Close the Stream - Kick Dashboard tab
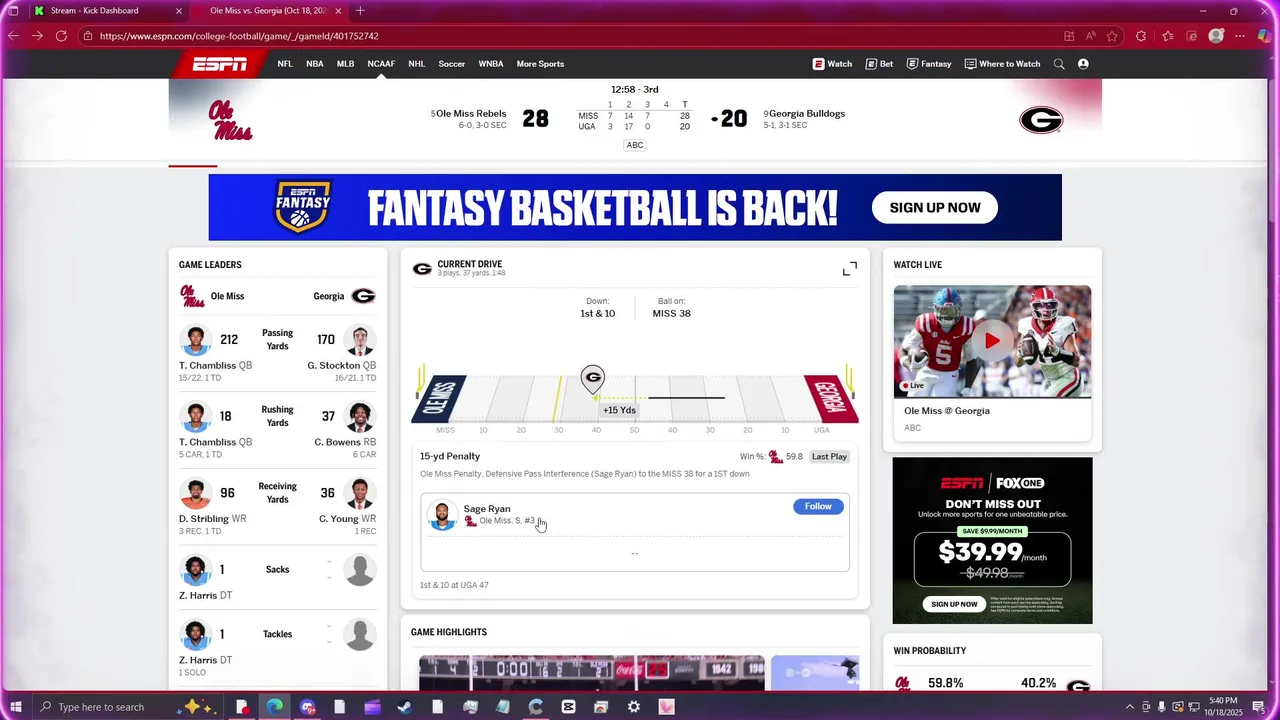Viewport: 1280px width, 720px height. 179,11
